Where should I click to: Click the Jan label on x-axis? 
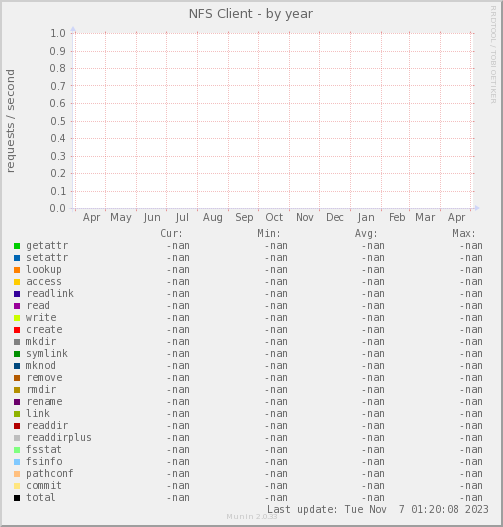click(366, 217)
